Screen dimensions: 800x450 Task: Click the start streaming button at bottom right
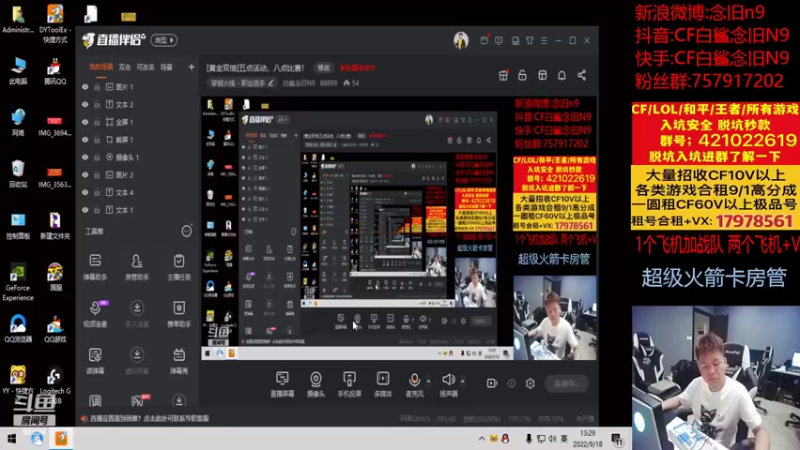[x=566, y=384]
